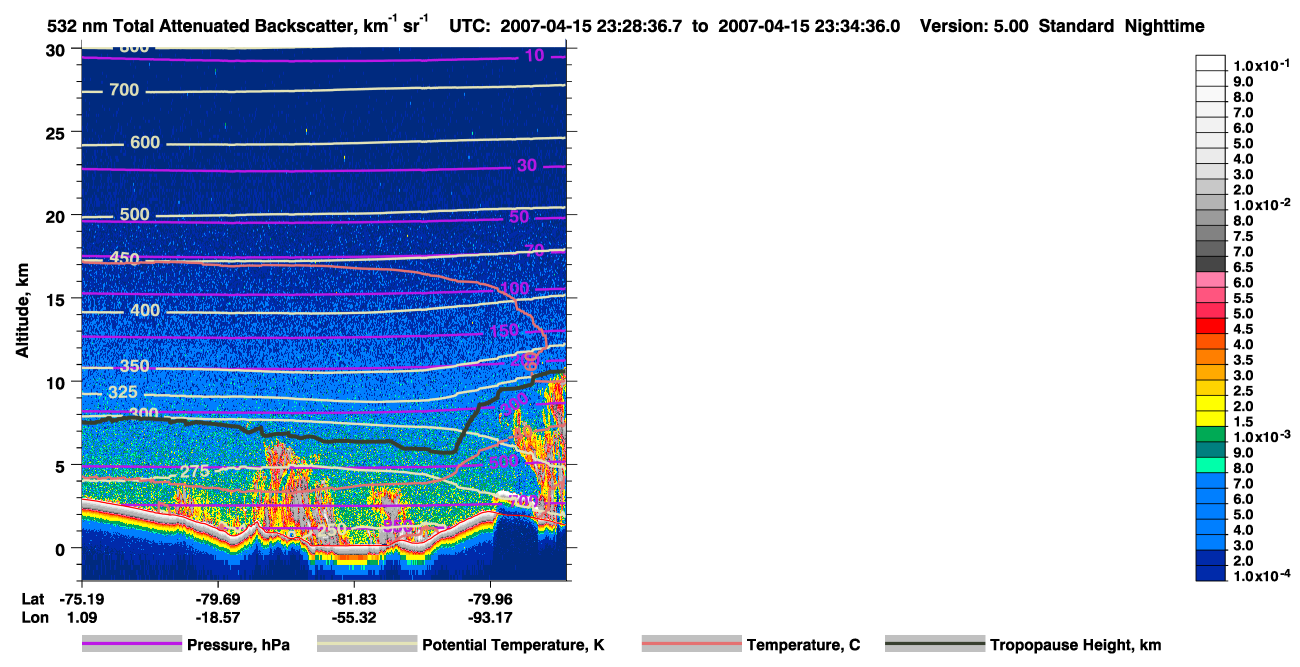Viewport: 1300px width, 667px height.
Task: Click the 20 tick on altitude axis
Action: [x=58, y=216]
